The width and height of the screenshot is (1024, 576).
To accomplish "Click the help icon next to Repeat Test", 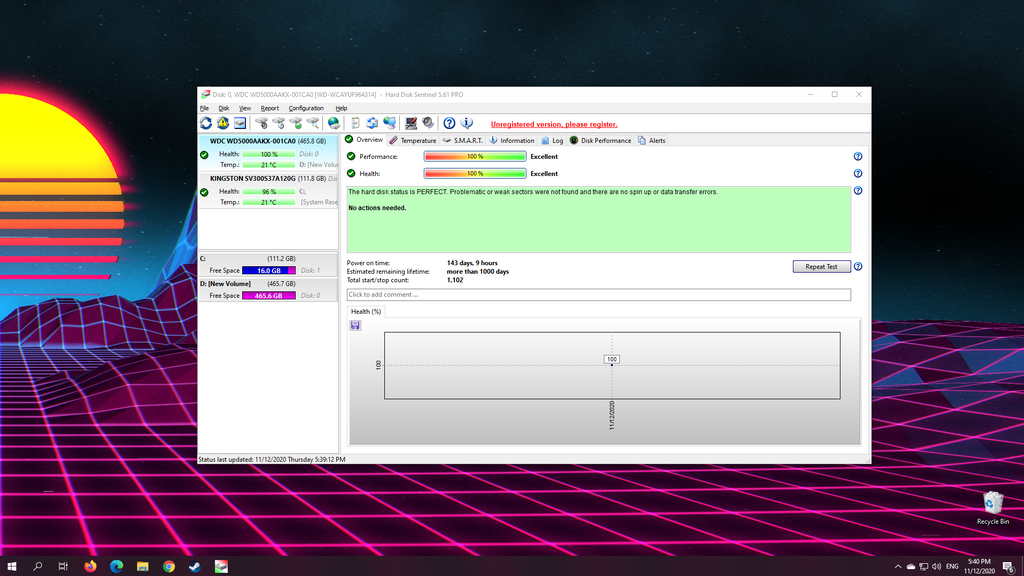I will click(x=858, y=267).
